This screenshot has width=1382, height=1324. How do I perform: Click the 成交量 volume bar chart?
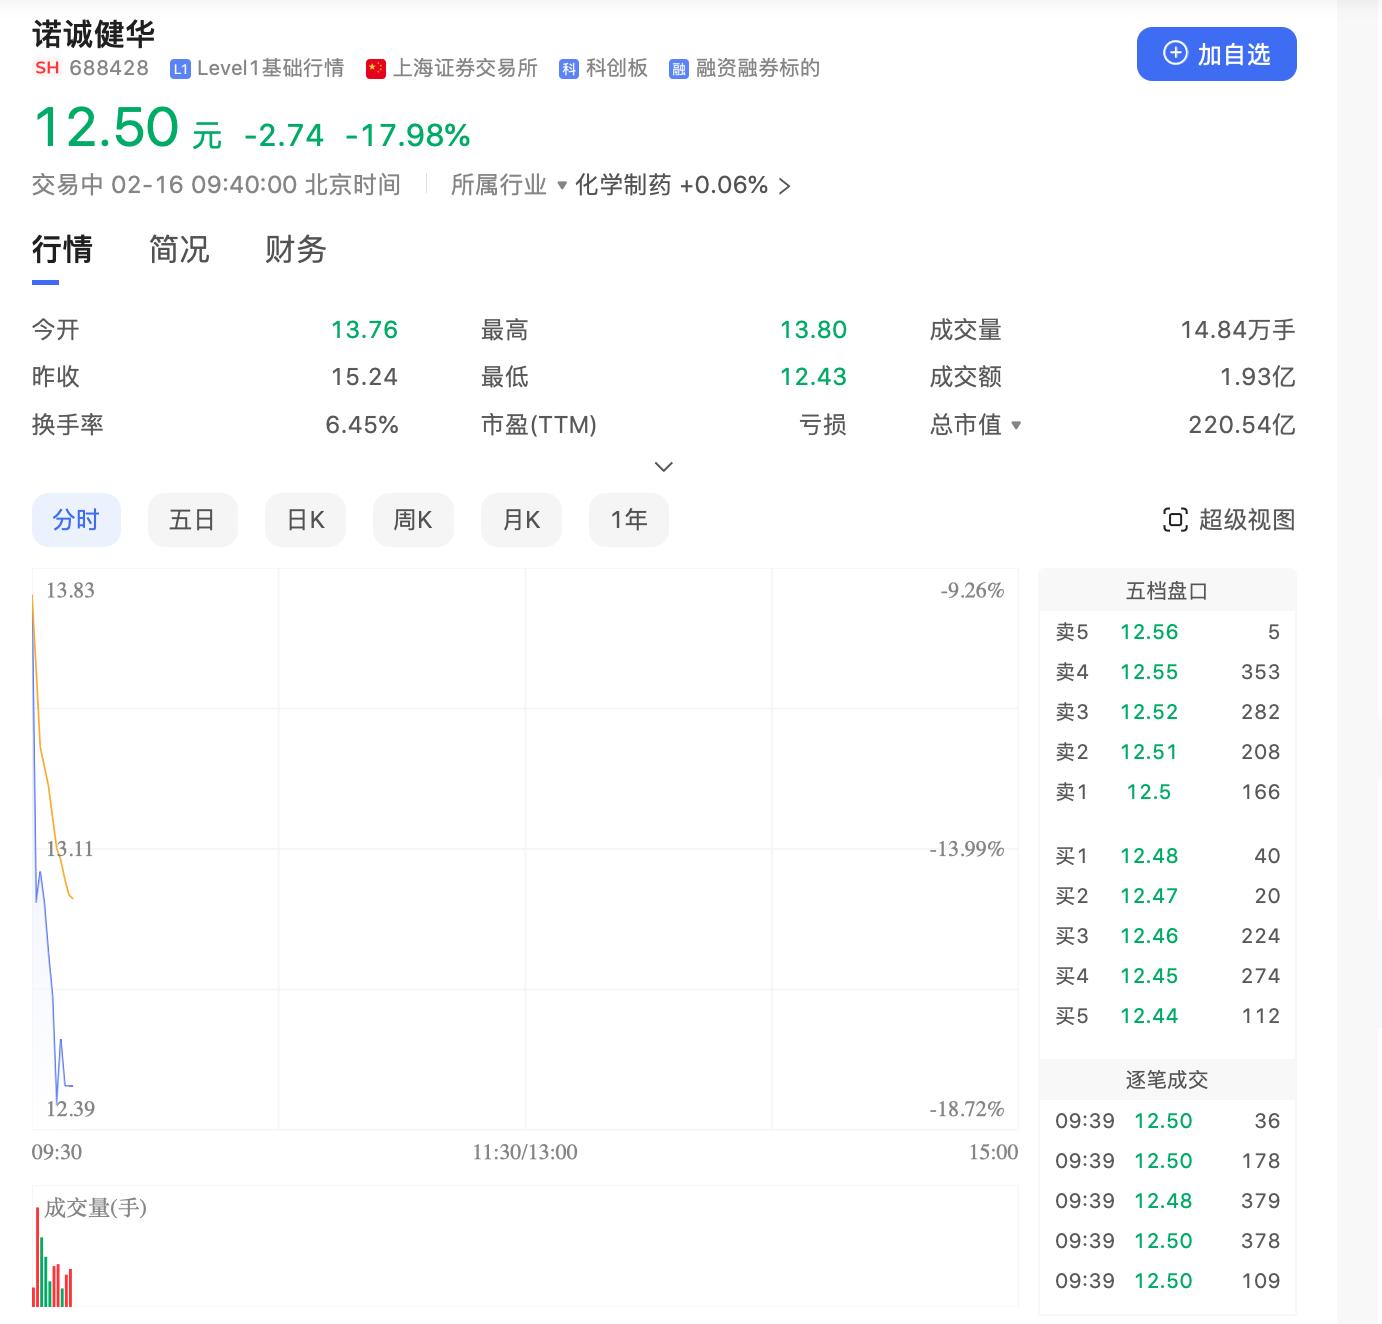pyautogui.click(x=525, y=1246)
